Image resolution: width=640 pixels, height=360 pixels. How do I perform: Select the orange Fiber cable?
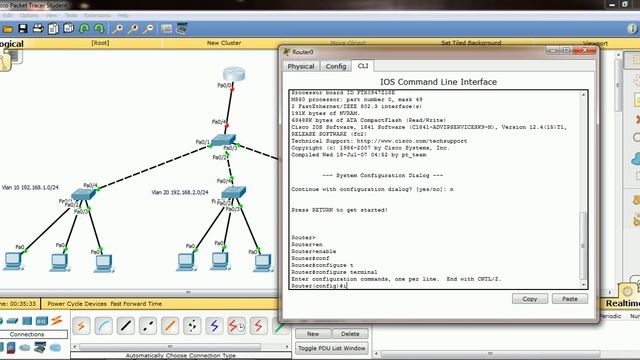tap(170, 326)
